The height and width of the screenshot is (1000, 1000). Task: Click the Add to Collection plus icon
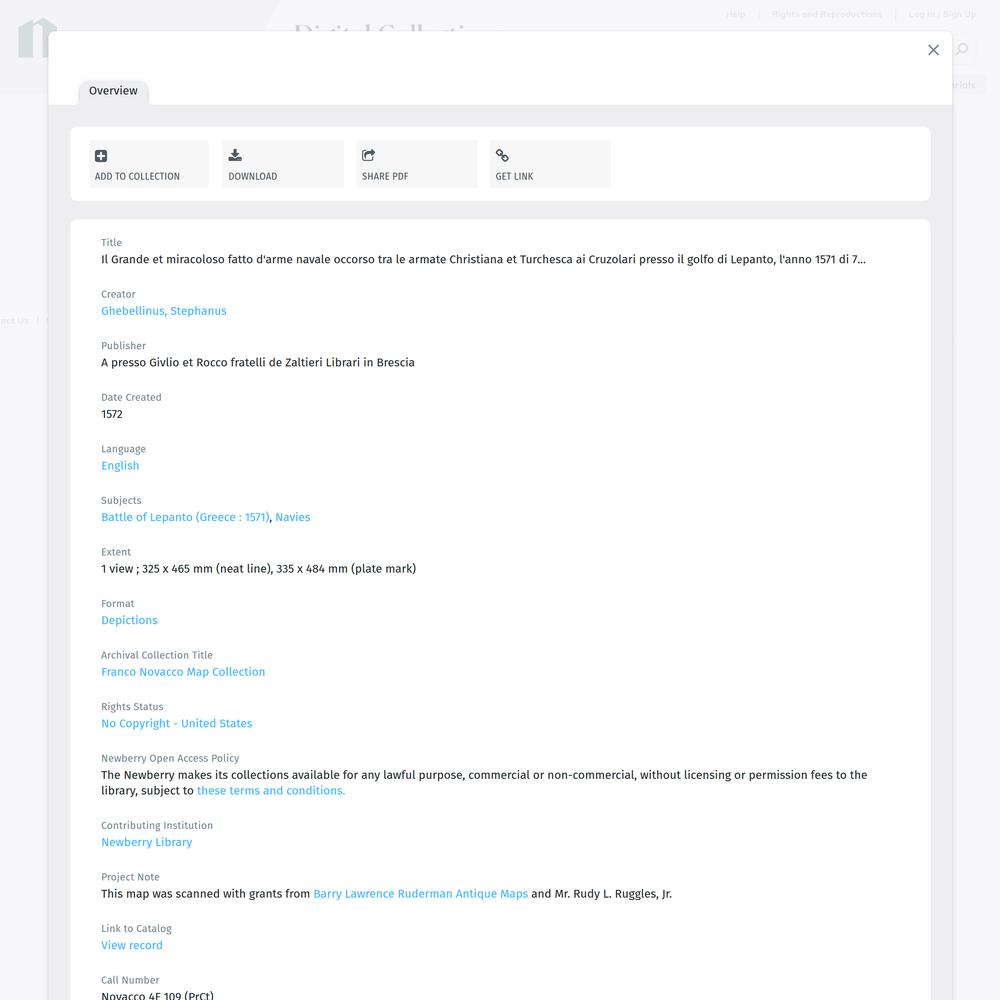[x=101, y=156]
